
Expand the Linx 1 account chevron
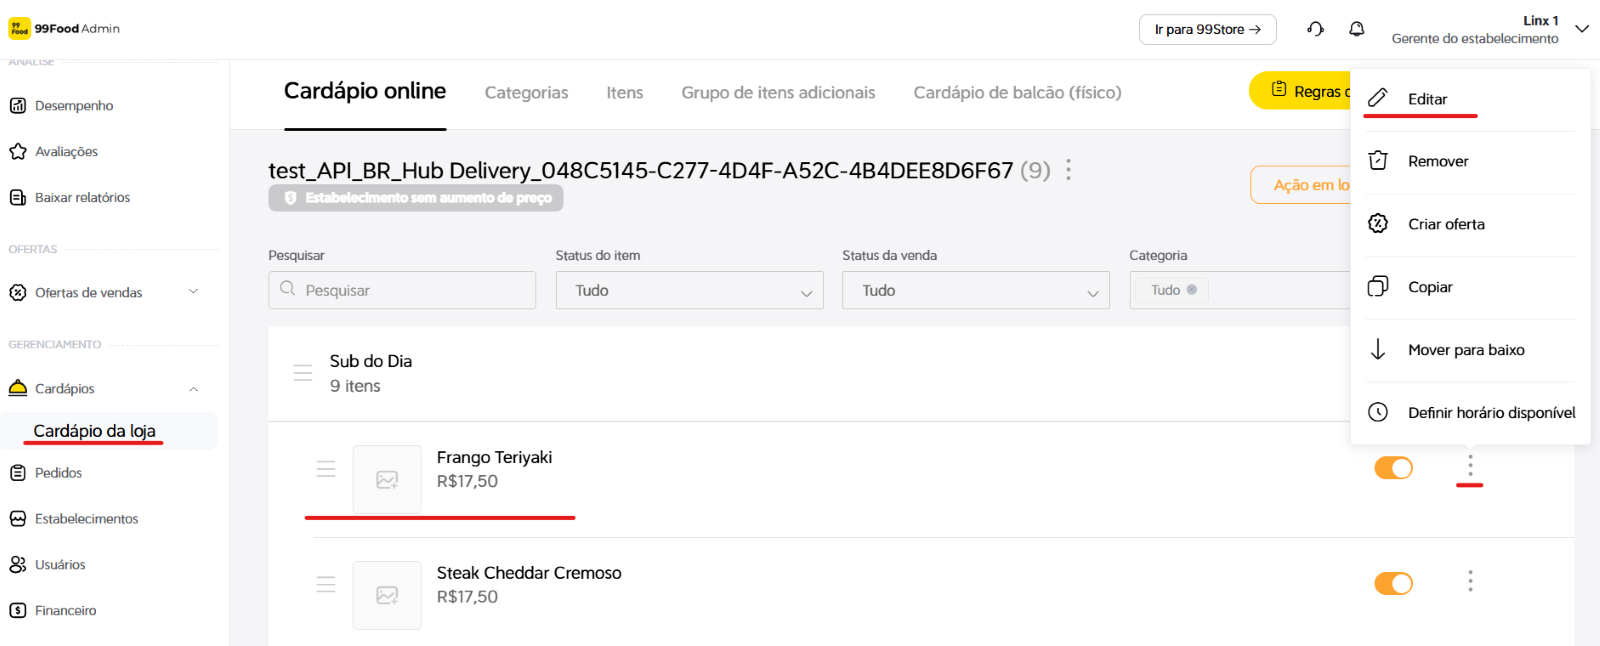pos(1582,29)
